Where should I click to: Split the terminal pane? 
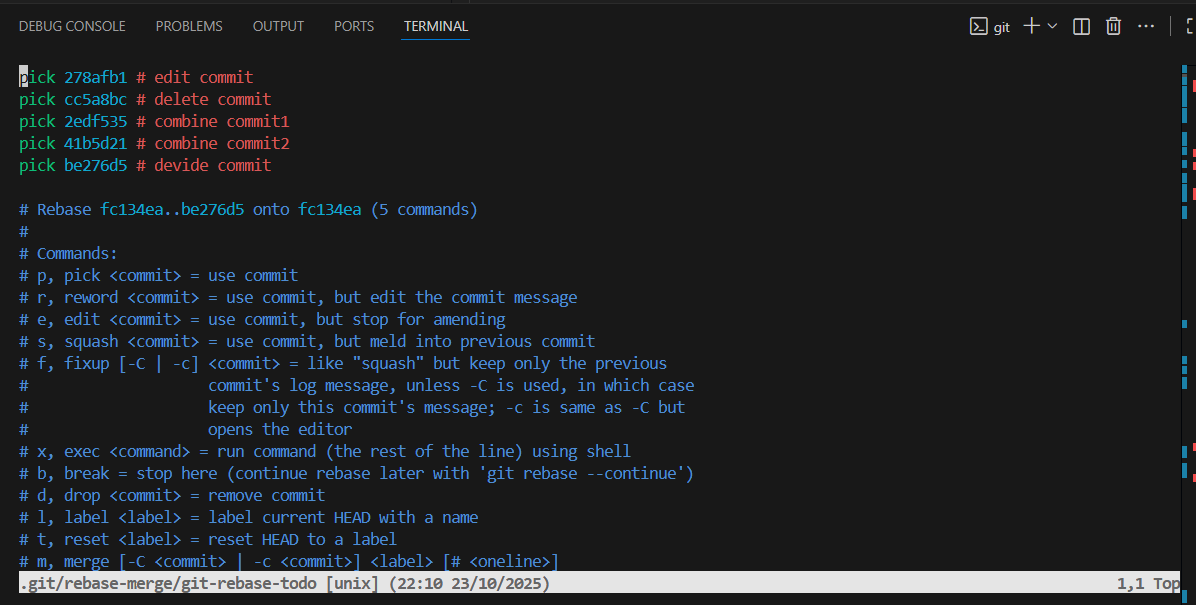pyautogui.click(x=1081, y=26)
